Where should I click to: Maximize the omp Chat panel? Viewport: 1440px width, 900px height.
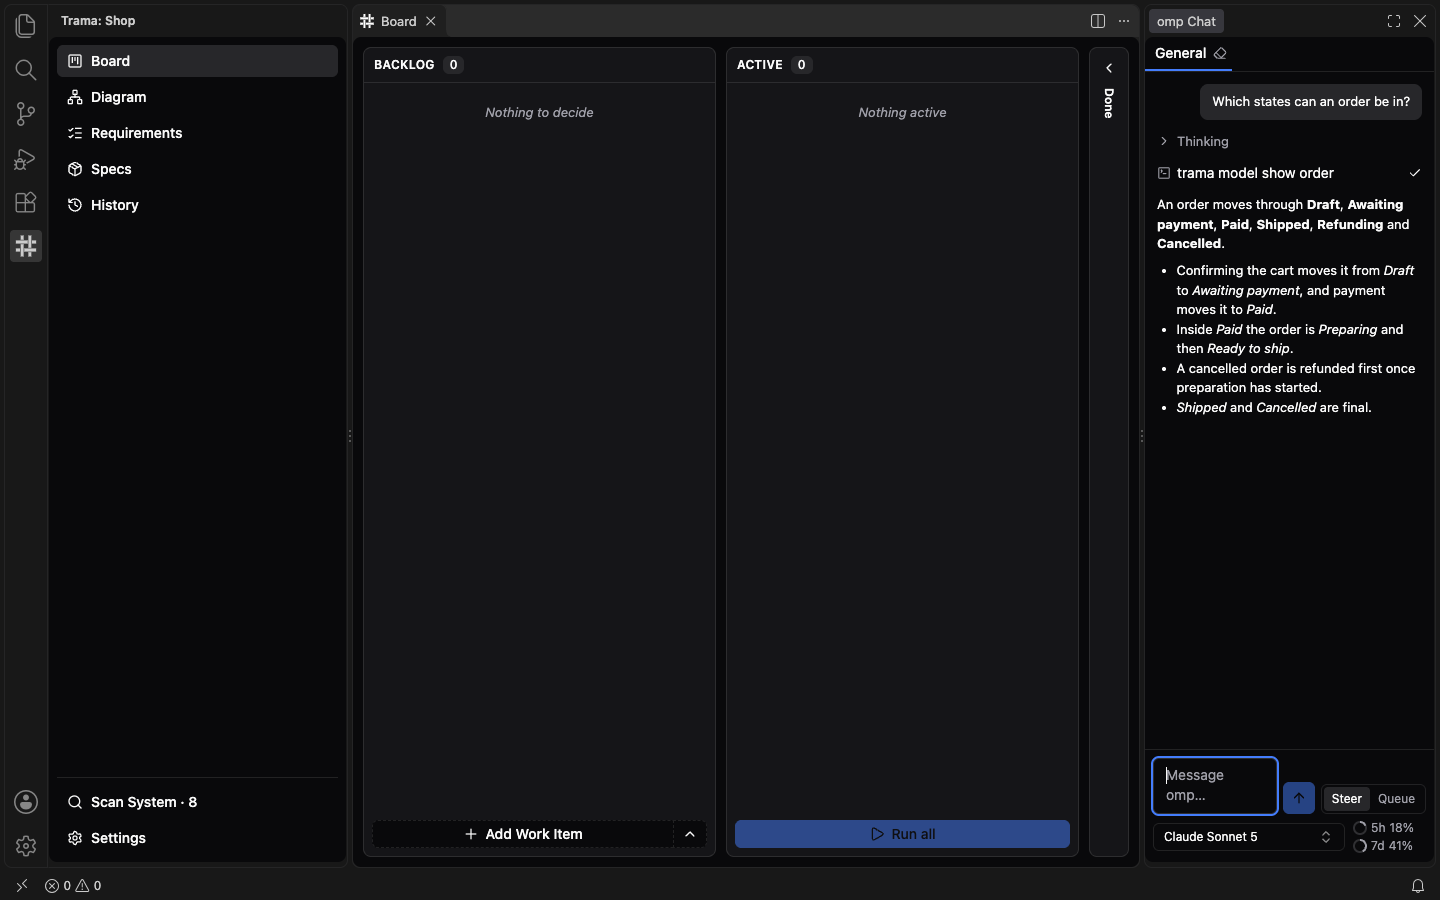(1394, 21)
